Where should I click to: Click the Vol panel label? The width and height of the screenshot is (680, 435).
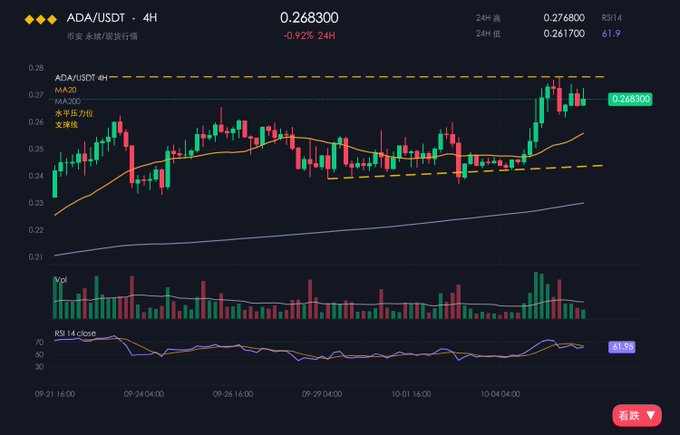pos(61,280)
